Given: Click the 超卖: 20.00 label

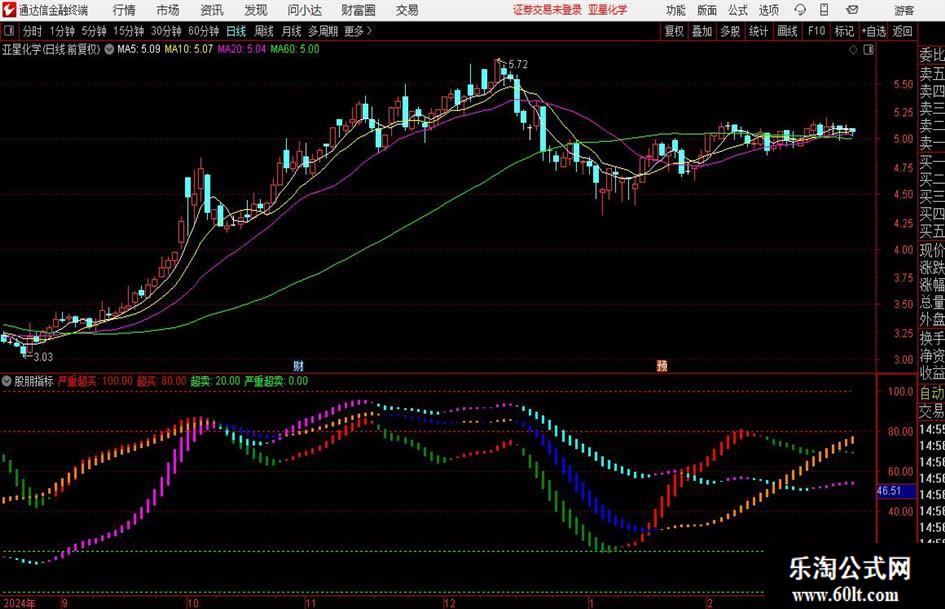Looking at the screenshot, I should click(215, 381).
